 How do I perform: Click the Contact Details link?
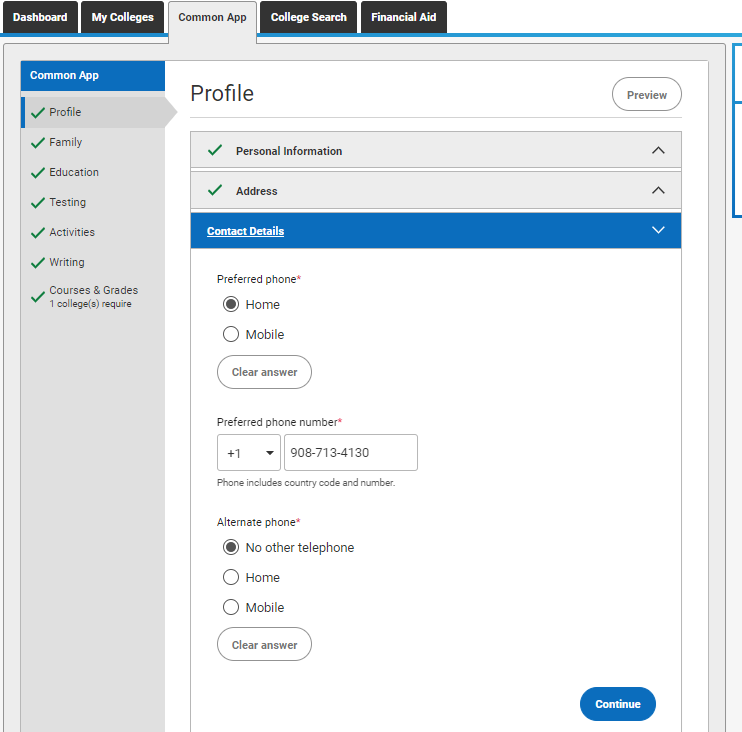tap(245, 231)
